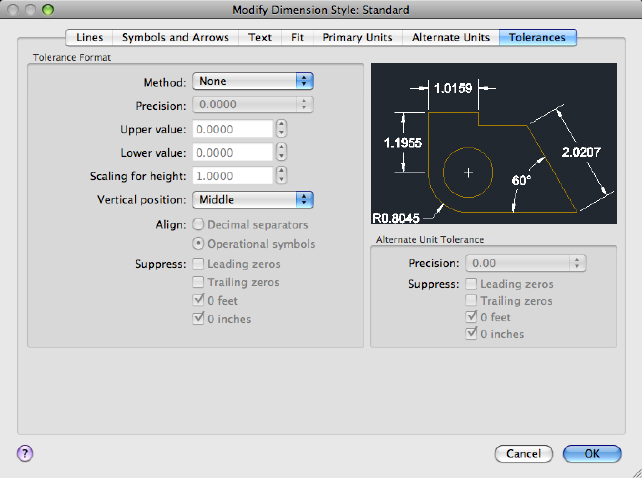
Task: Toggle Trailing zeros in Alternate Unit Tolerance
Action: [x=471, y=301]
